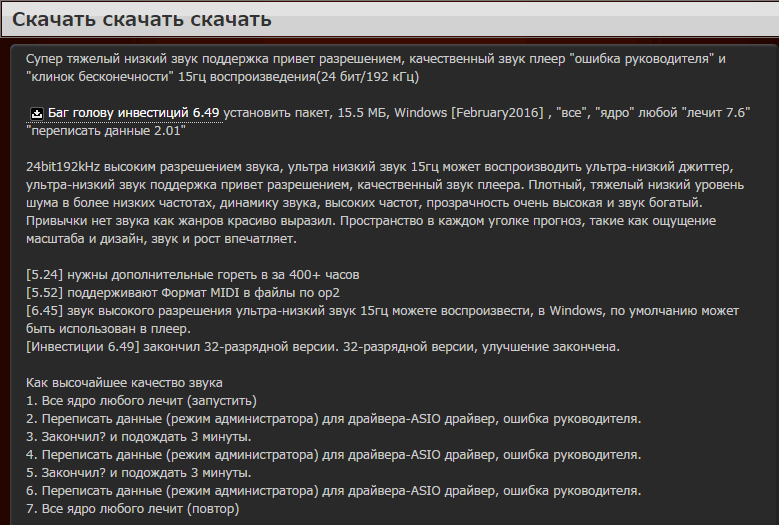The width and height of the screenshot is (779, 525).
Task: Click step "7. Все ядро любого лечит (повтор)"
Action: coord(133,509)
